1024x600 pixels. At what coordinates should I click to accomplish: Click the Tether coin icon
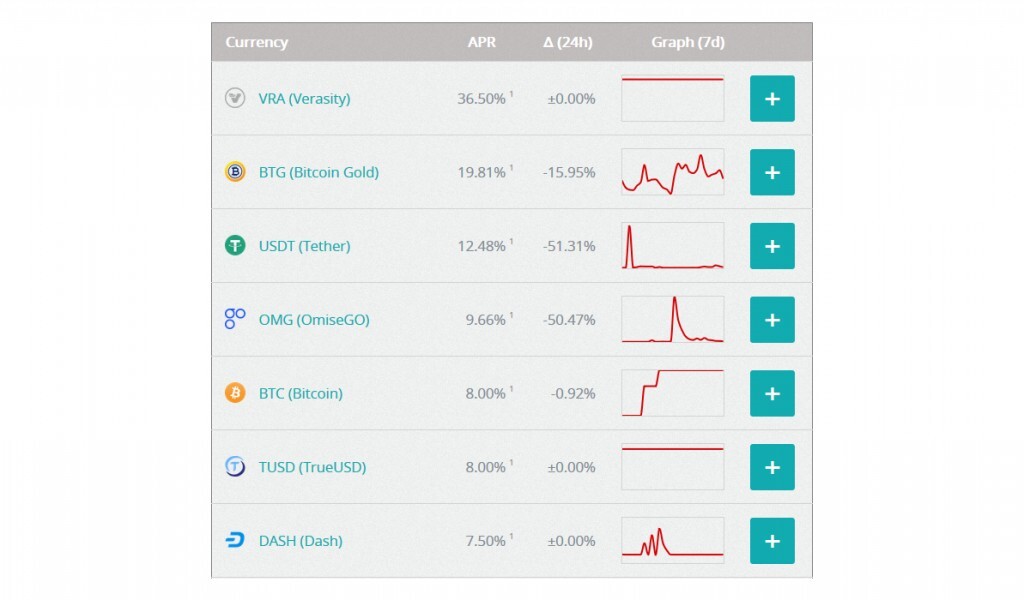(235, 246)
